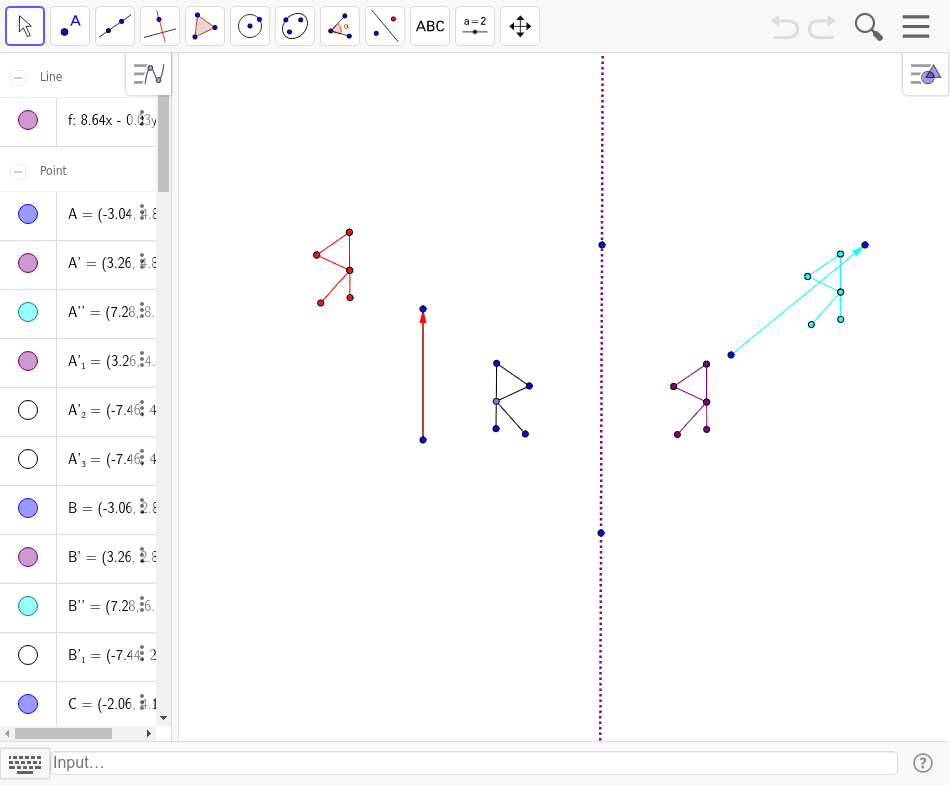Screen dimensions: 950x786
Task: Show hidden point A'₂
Action: pos(28,410)
